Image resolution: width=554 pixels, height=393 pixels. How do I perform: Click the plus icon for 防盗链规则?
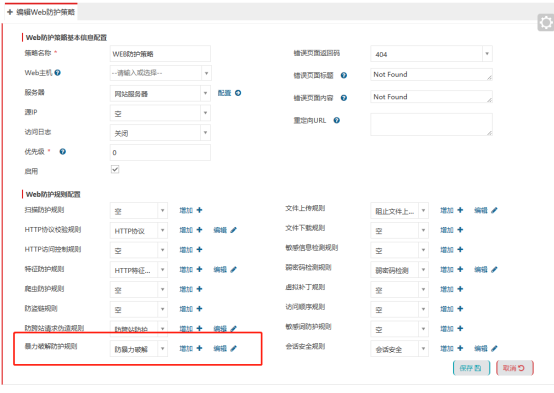tap(200, 309)
